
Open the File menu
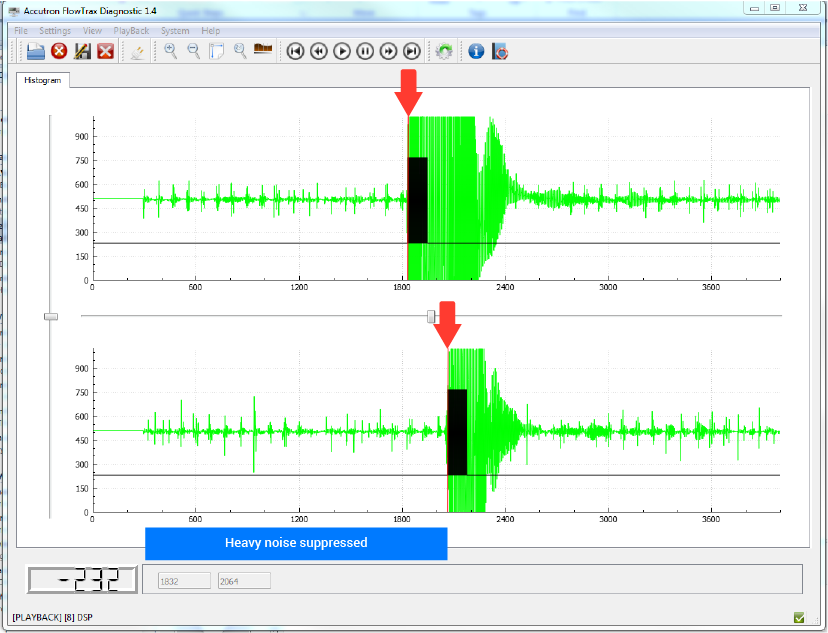[x=21, y=31]
